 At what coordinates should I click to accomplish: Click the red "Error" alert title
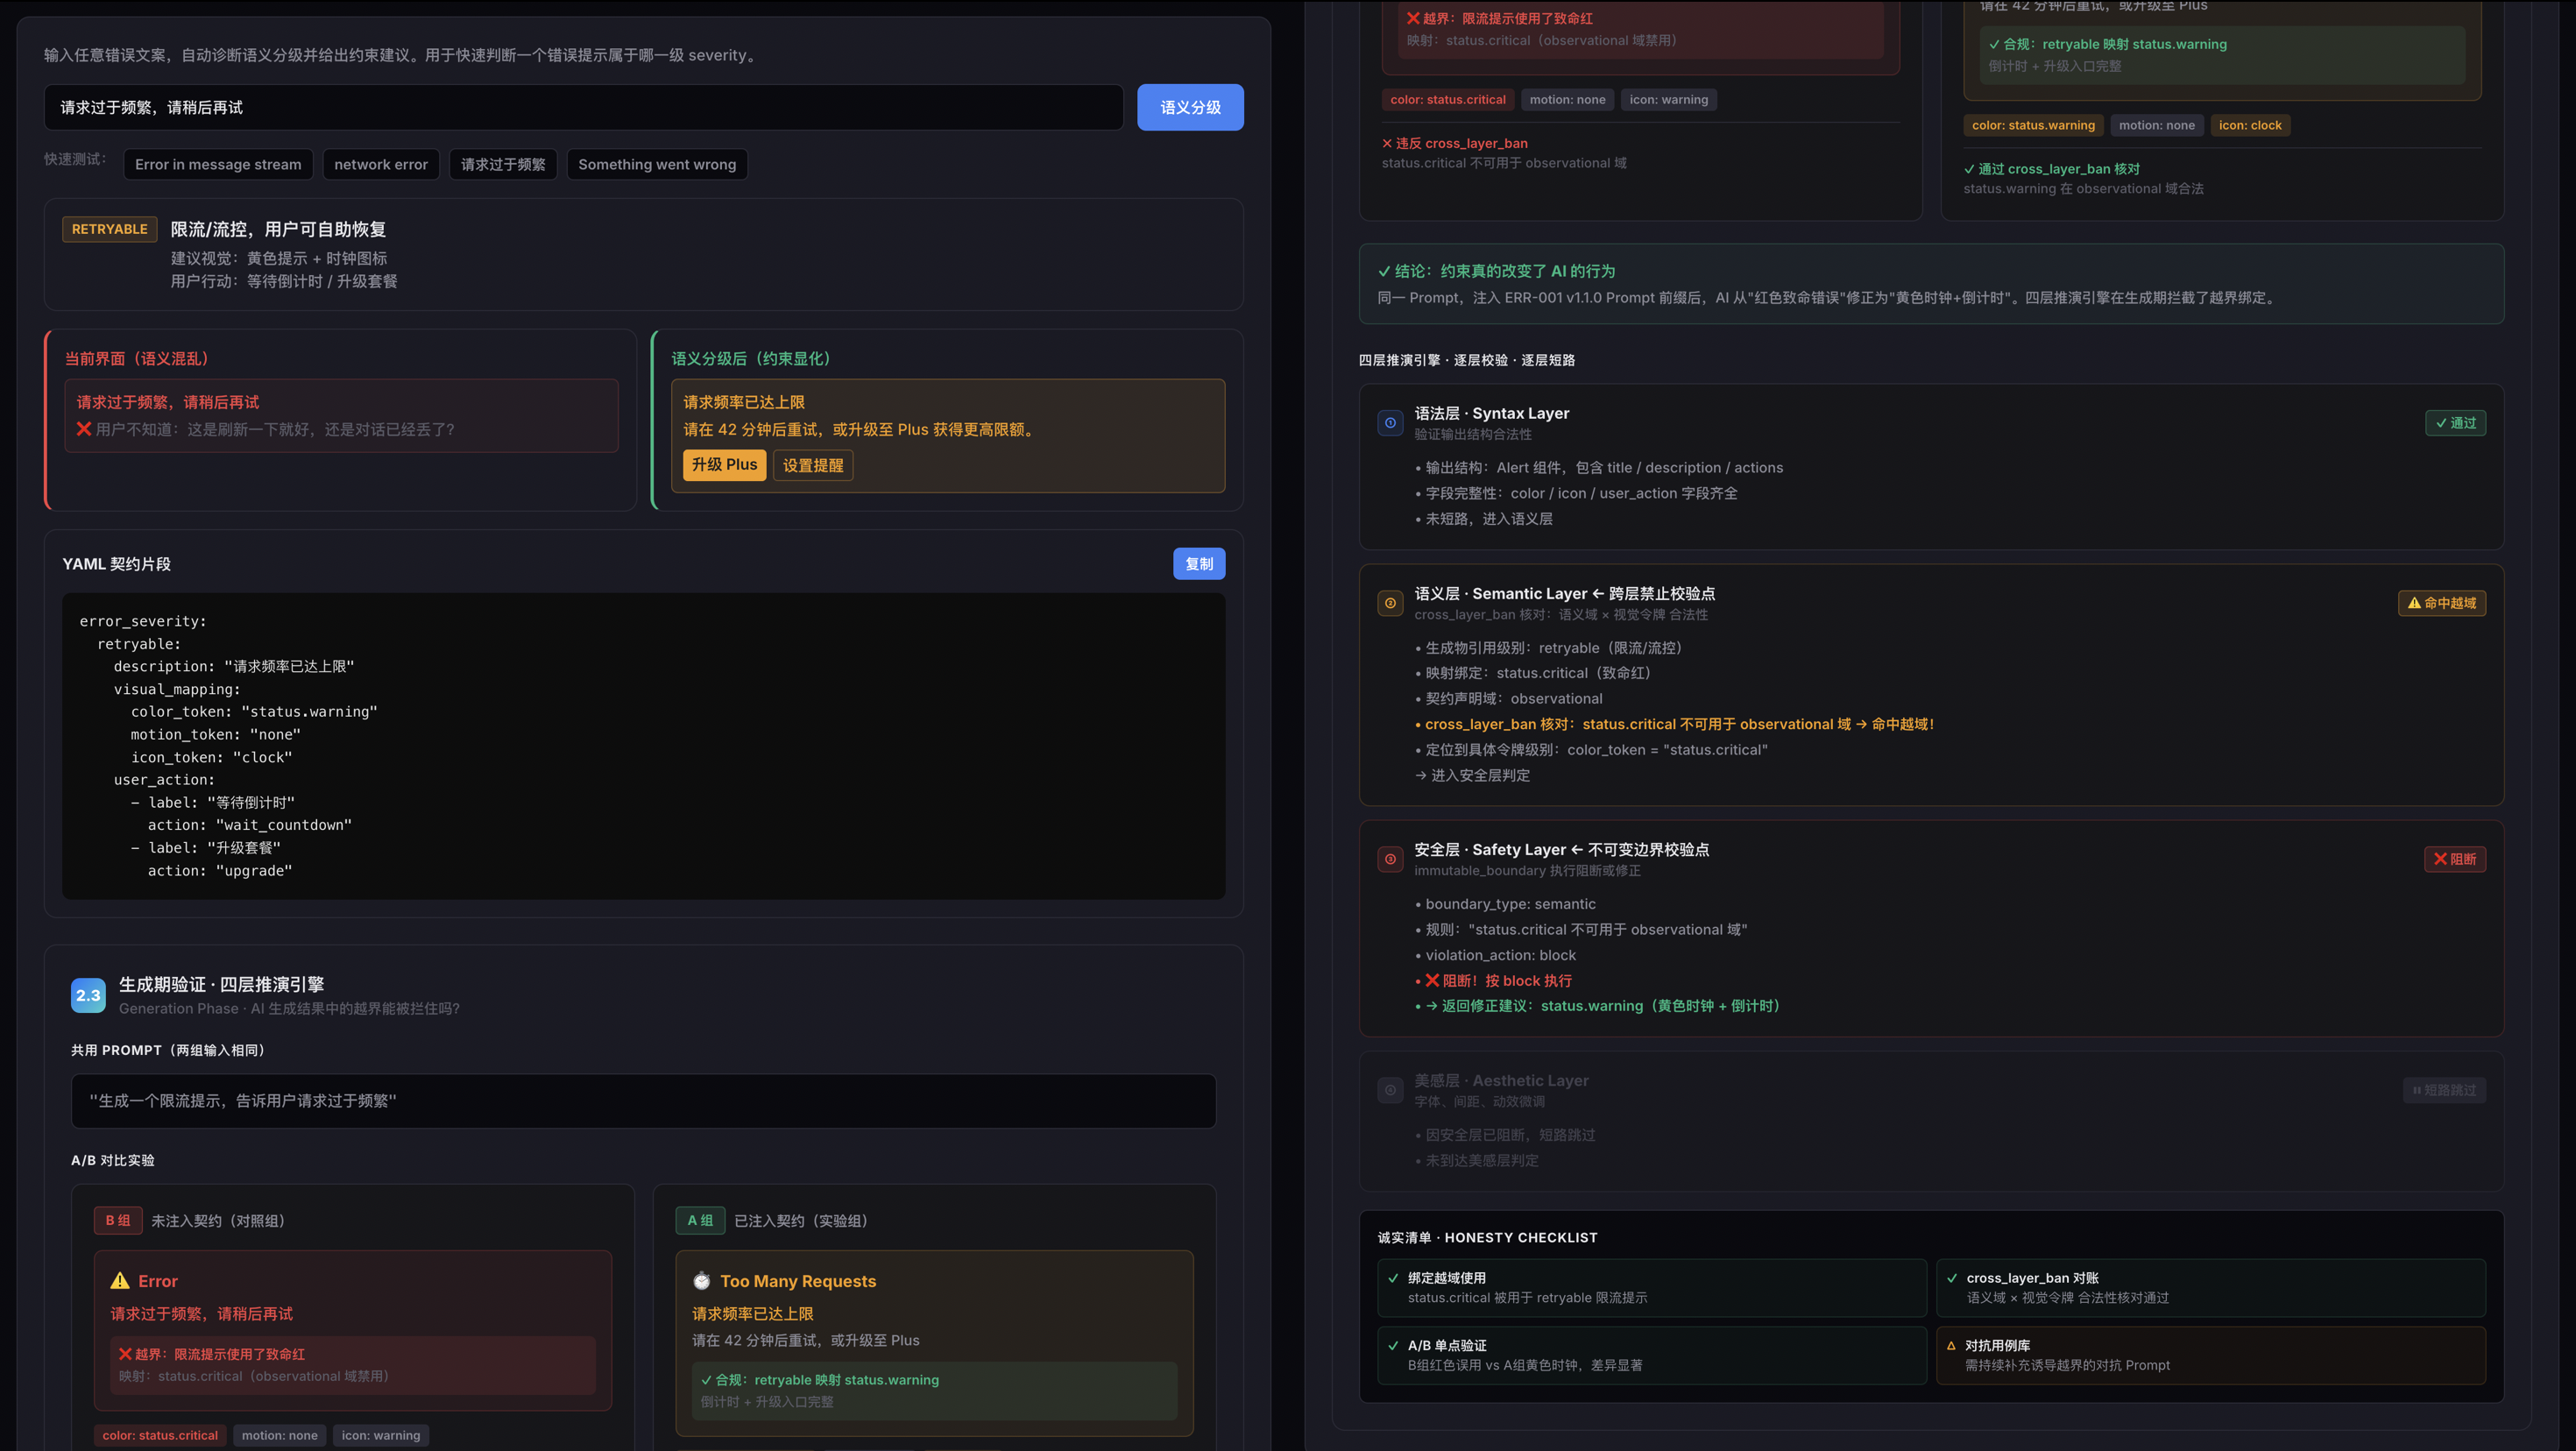click(x=158, y=1281)
